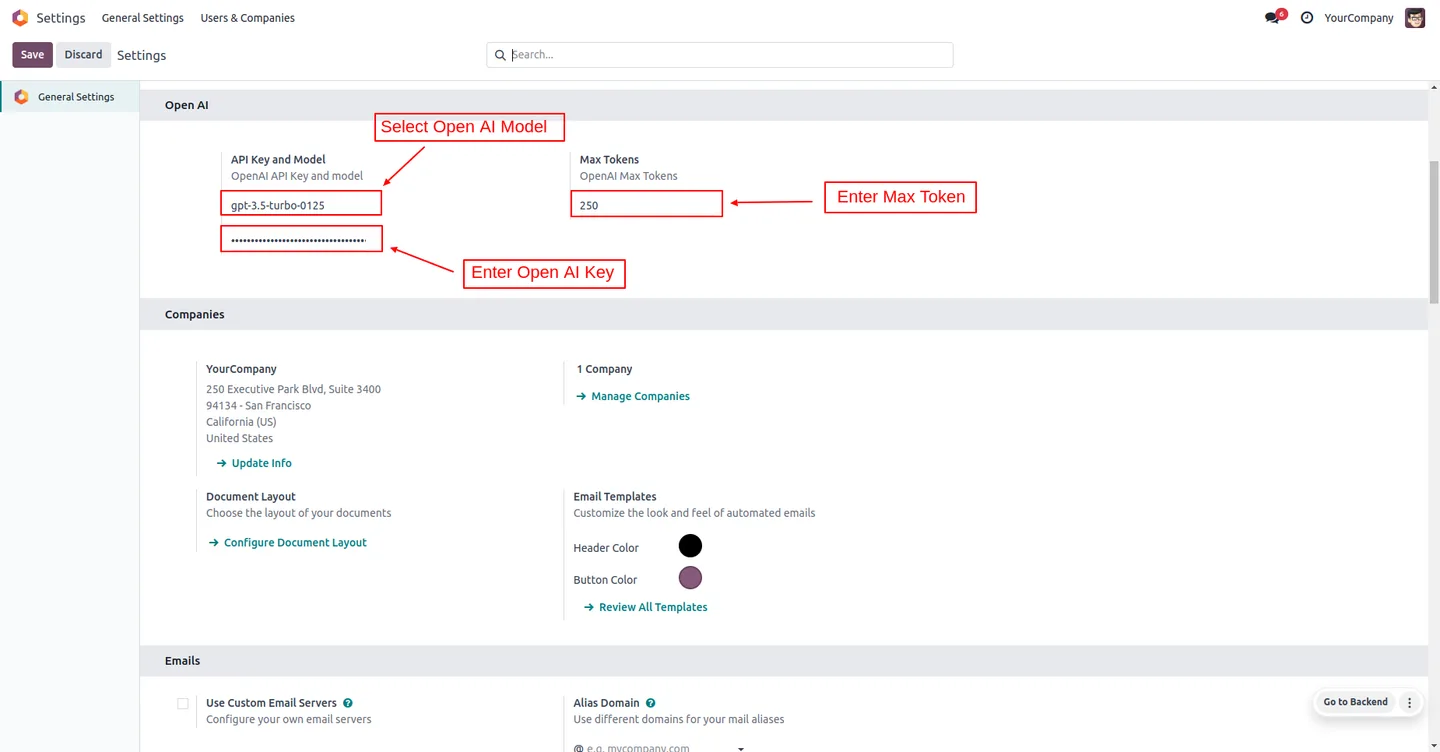This screenshot has width=1440, height=752.
Task: Click the Settings app title
Action: [x=61, y=18]
